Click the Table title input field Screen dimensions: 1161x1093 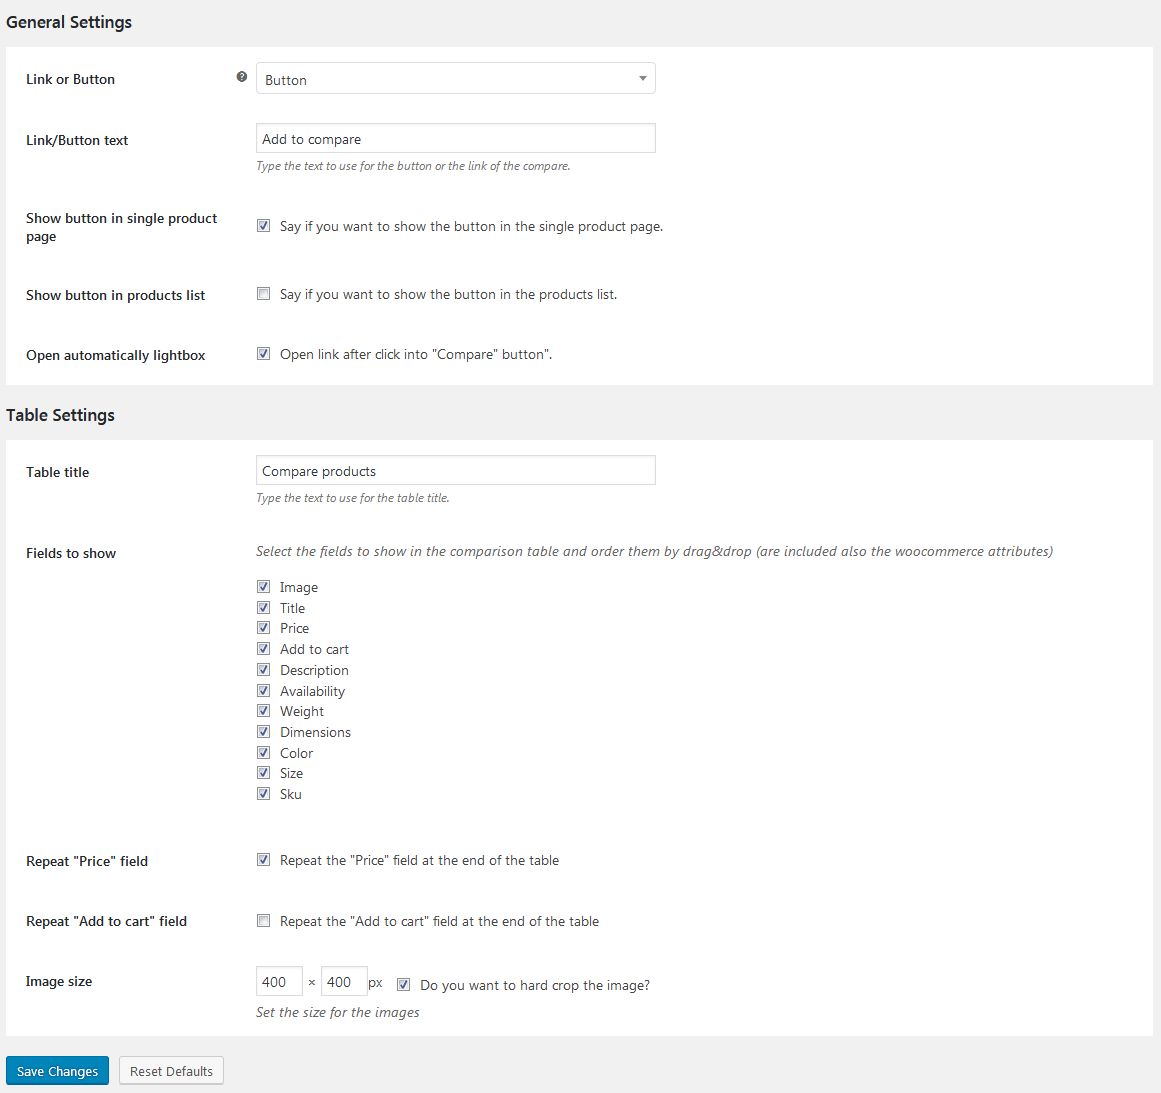[455, 470]
